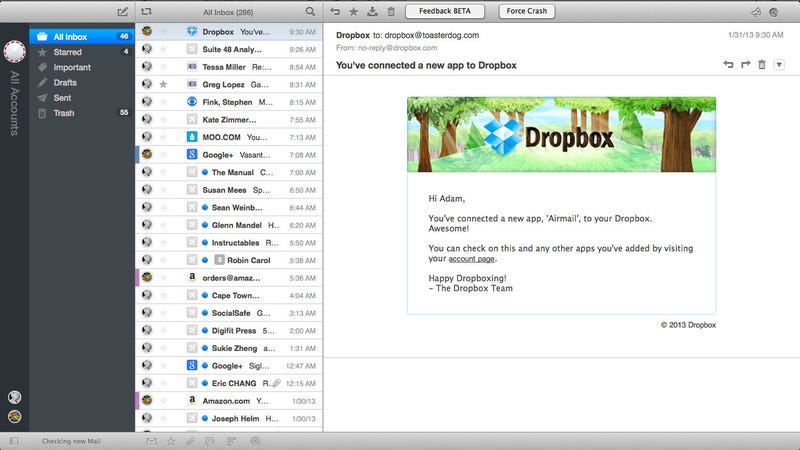The width and height of the screenshot is (800, 450).
Task: Click the round icon in the top-right corner
Action: point(774,12)
